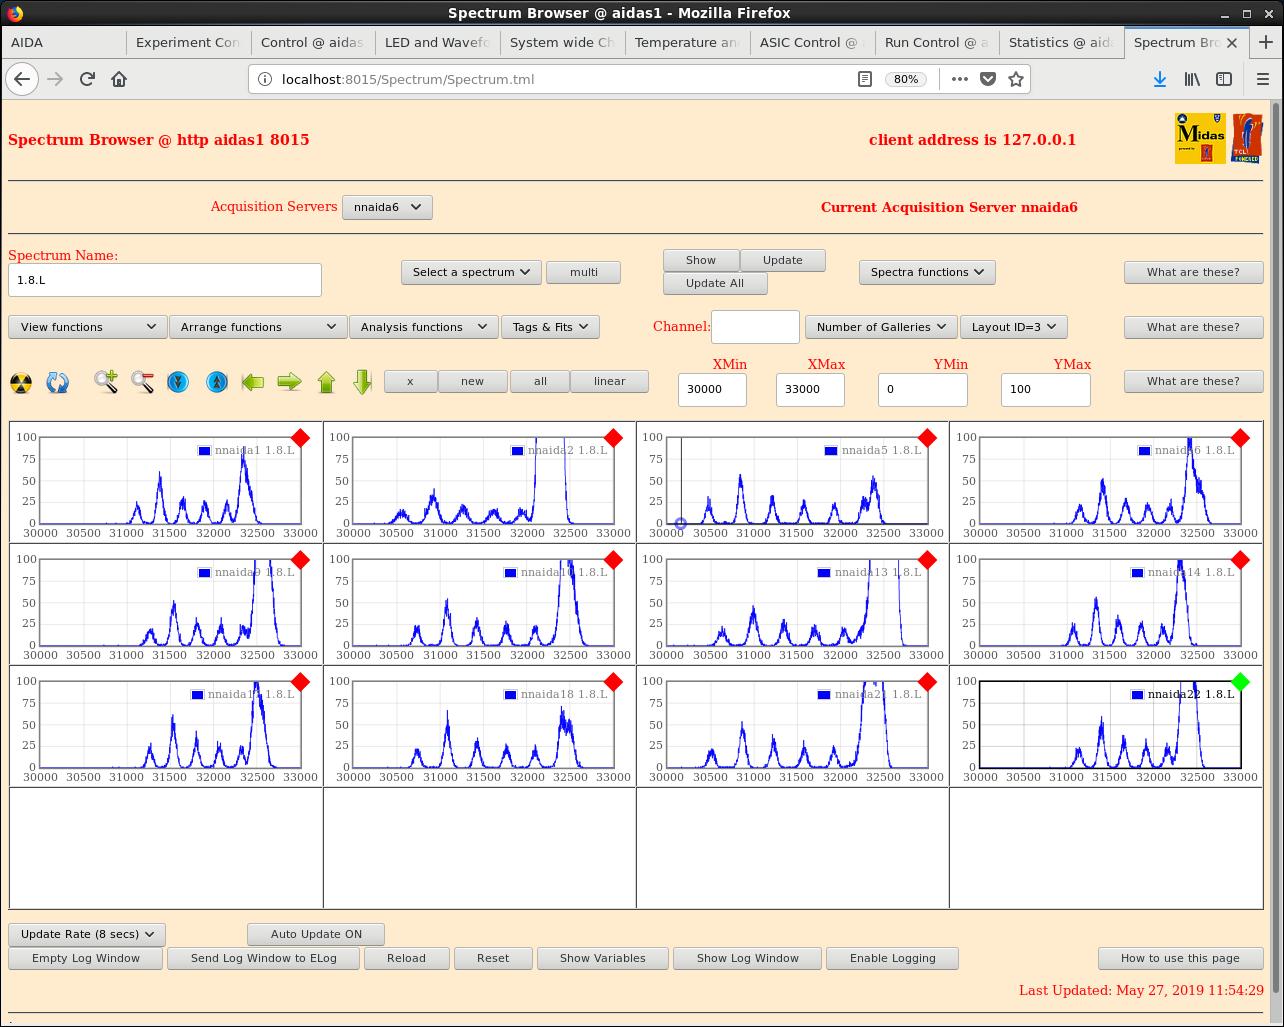Expand the View functions dropdown
Image resolution: width=1284 pixels, height=1027 pixels.
pos(88,327)
